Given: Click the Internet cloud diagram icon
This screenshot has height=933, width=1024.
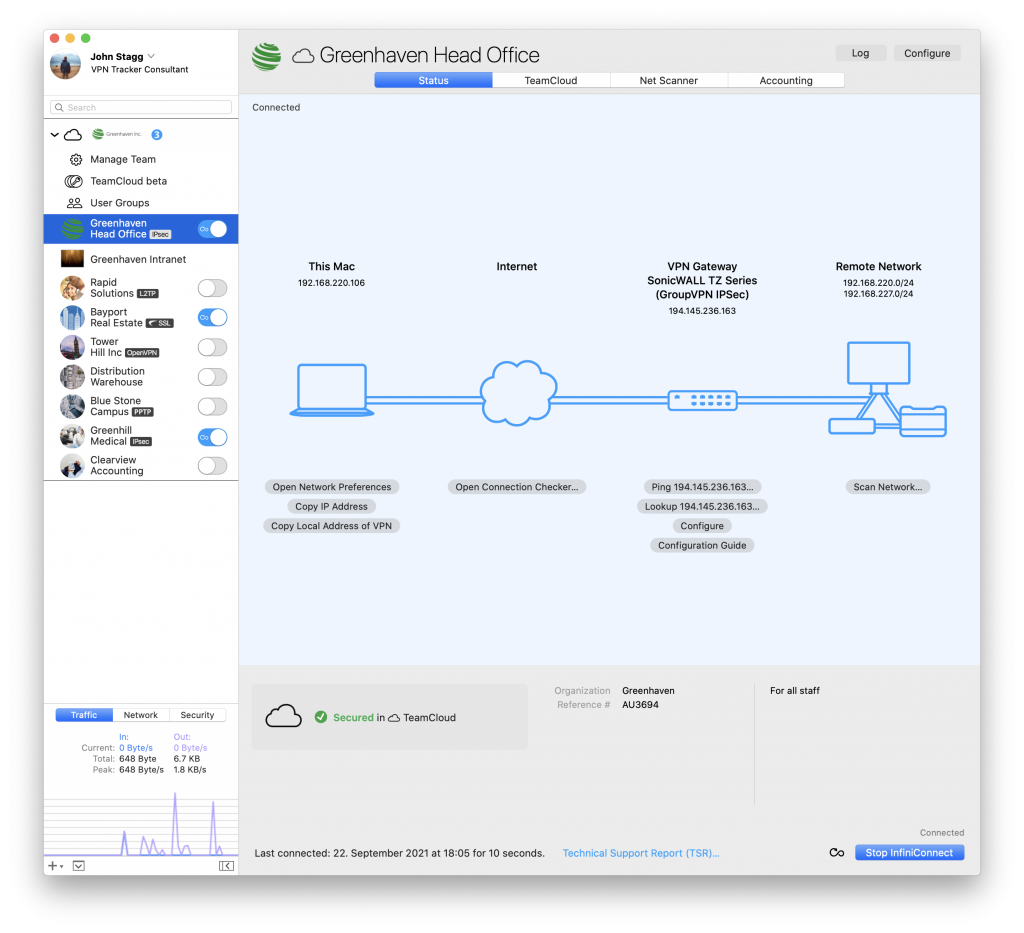Looking at the screenshot, I should click(519, 393).
